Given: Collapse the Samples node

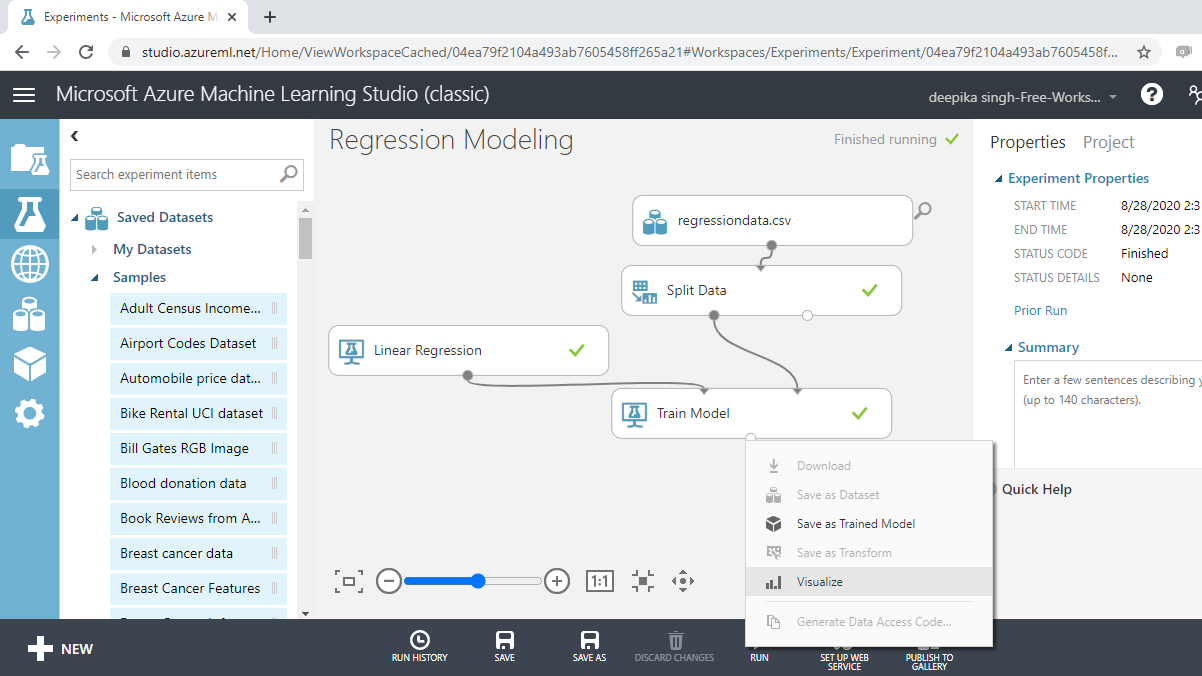Looking at the screenshot, I should (95, 278).
